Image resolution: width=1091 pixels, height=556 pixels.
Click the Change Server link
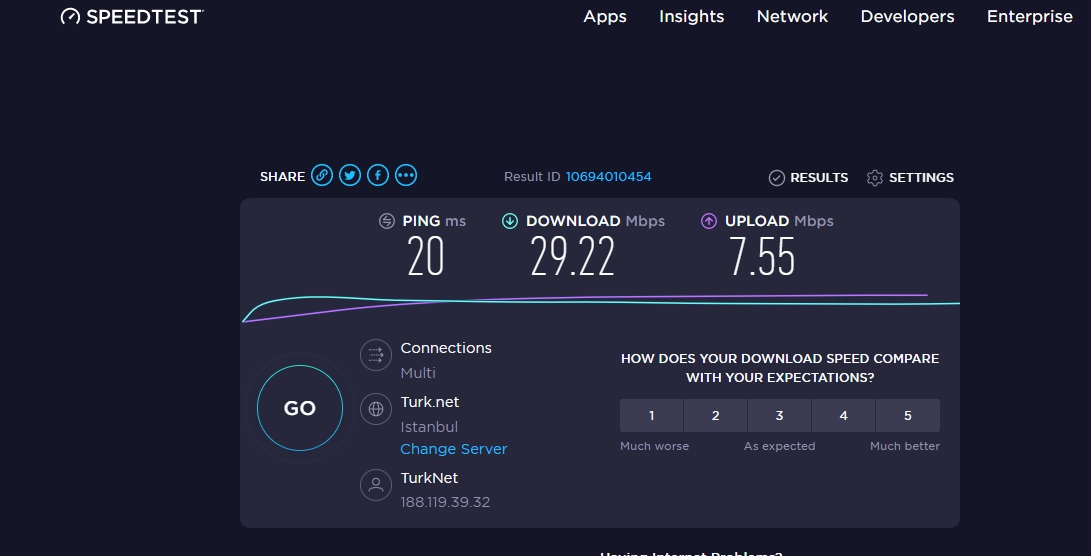click(x=453, y=449)
